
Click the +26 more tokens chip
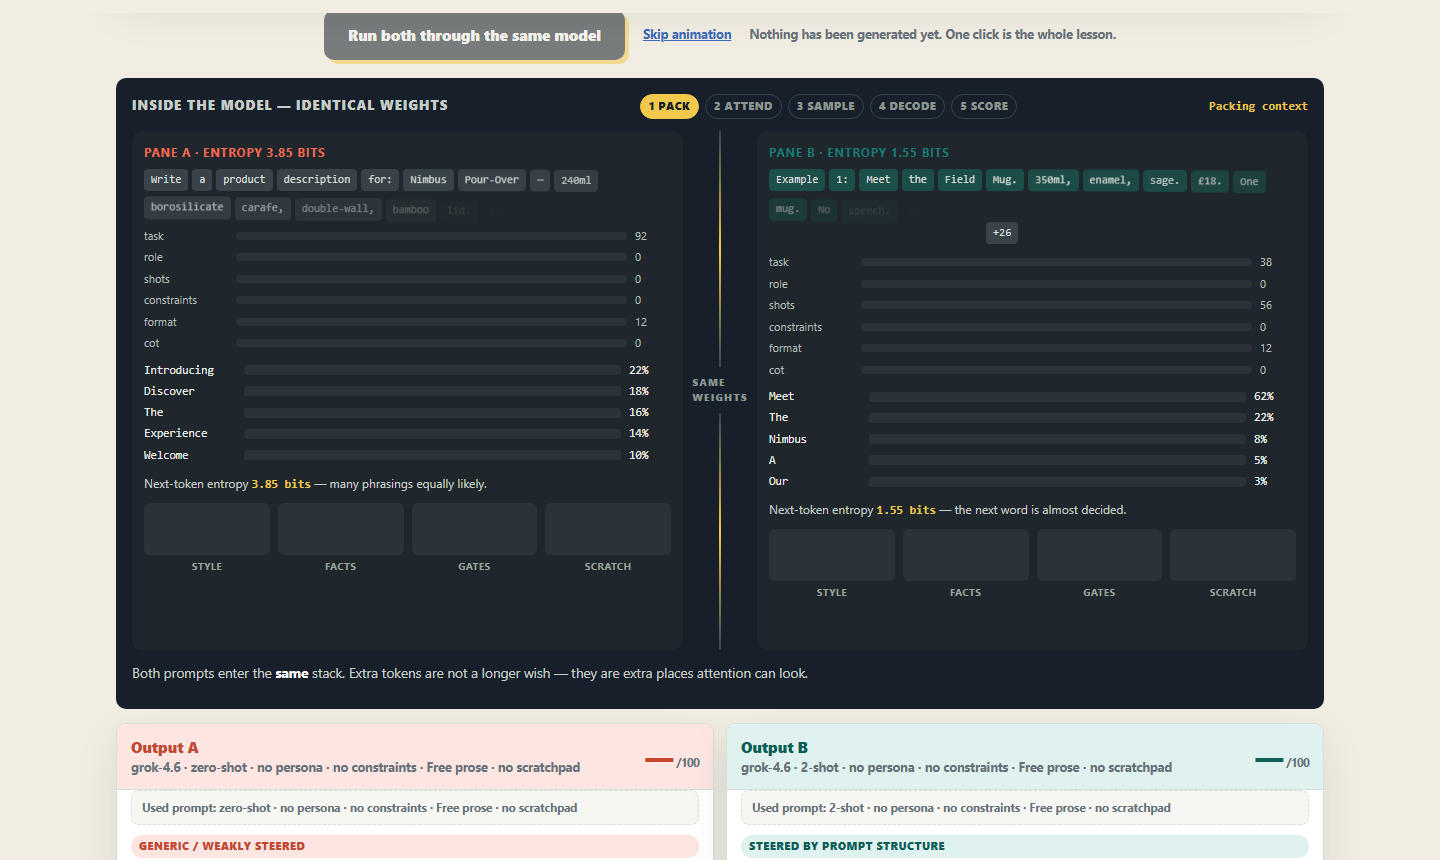point(1002,233)
